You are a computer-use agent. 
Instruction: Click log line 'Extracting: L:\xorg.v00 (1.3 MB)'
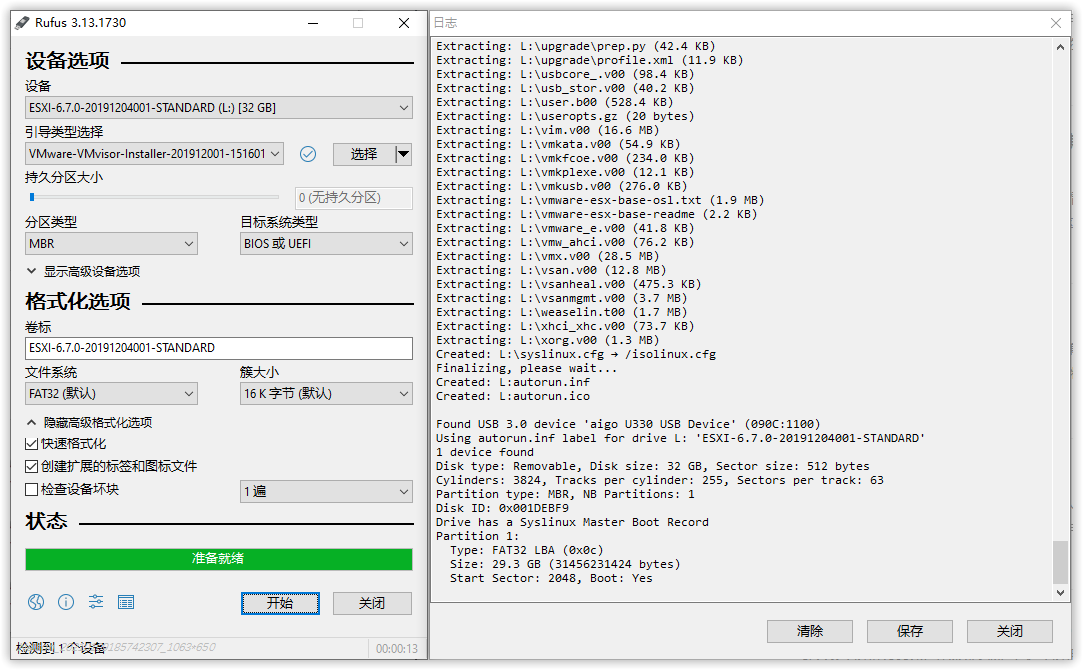(x=547, y=340)
